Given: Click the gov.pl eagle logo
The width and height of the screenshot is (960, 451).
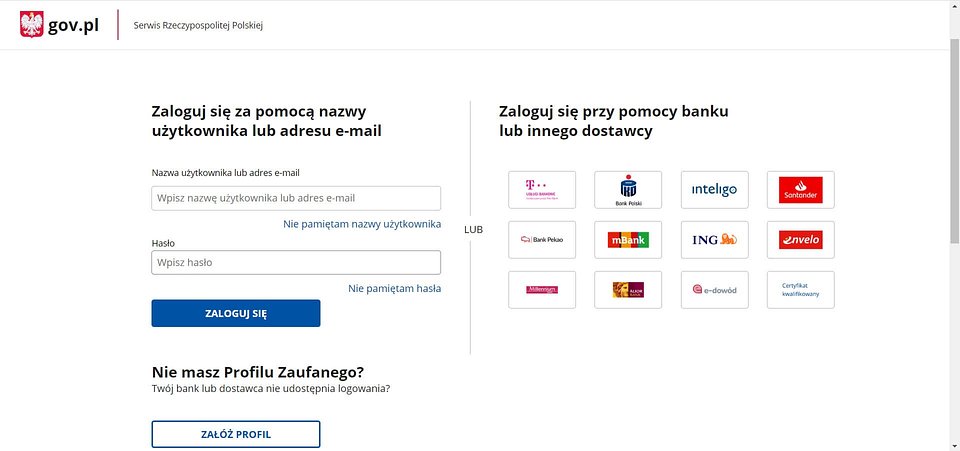Looking at the screenshot, I should click(x=32, y=24).
